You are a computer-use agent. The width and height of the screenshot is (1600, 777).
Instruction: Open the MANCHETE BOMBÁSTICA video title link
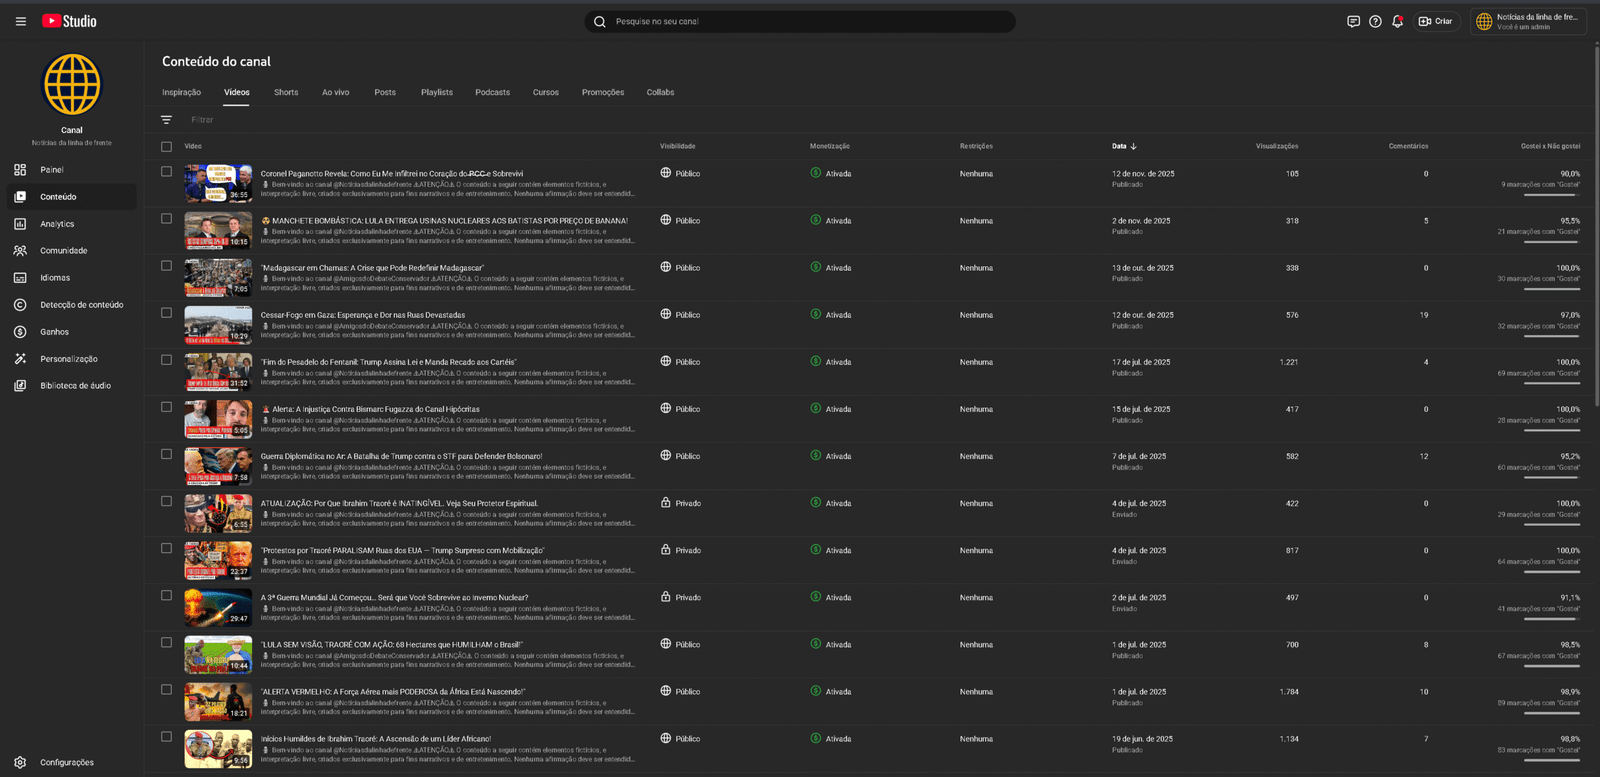click(449, 221)
